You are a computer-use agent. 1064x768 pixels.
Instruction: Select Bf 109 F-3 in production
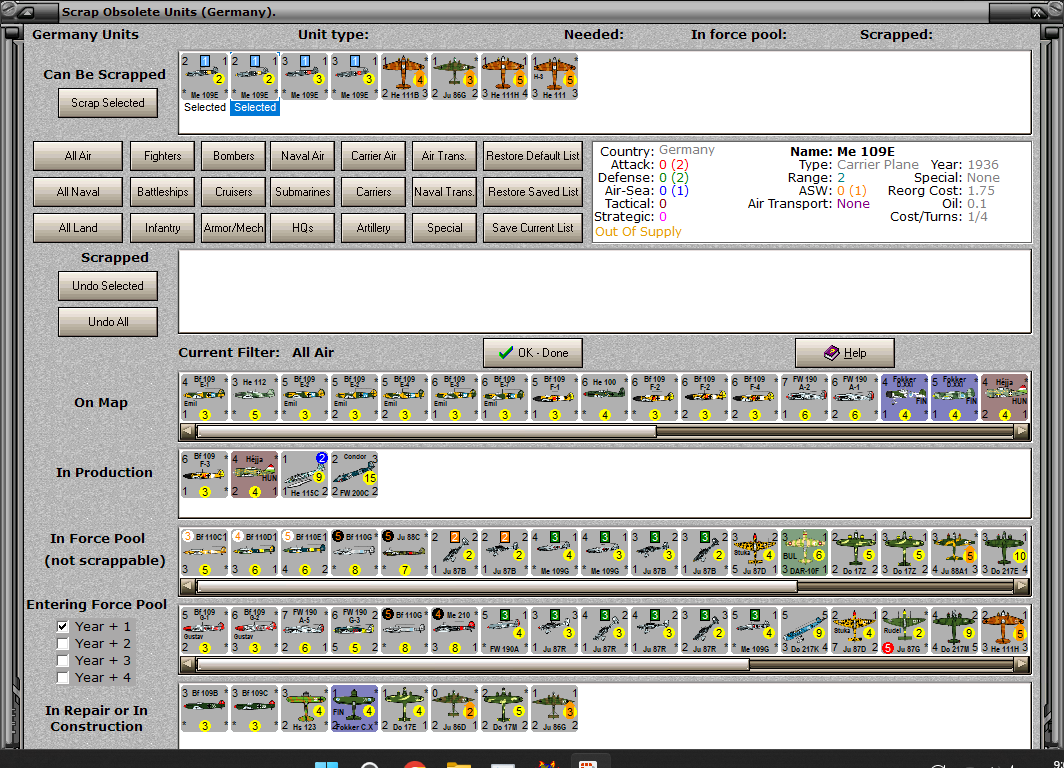[x=204, y=474]
